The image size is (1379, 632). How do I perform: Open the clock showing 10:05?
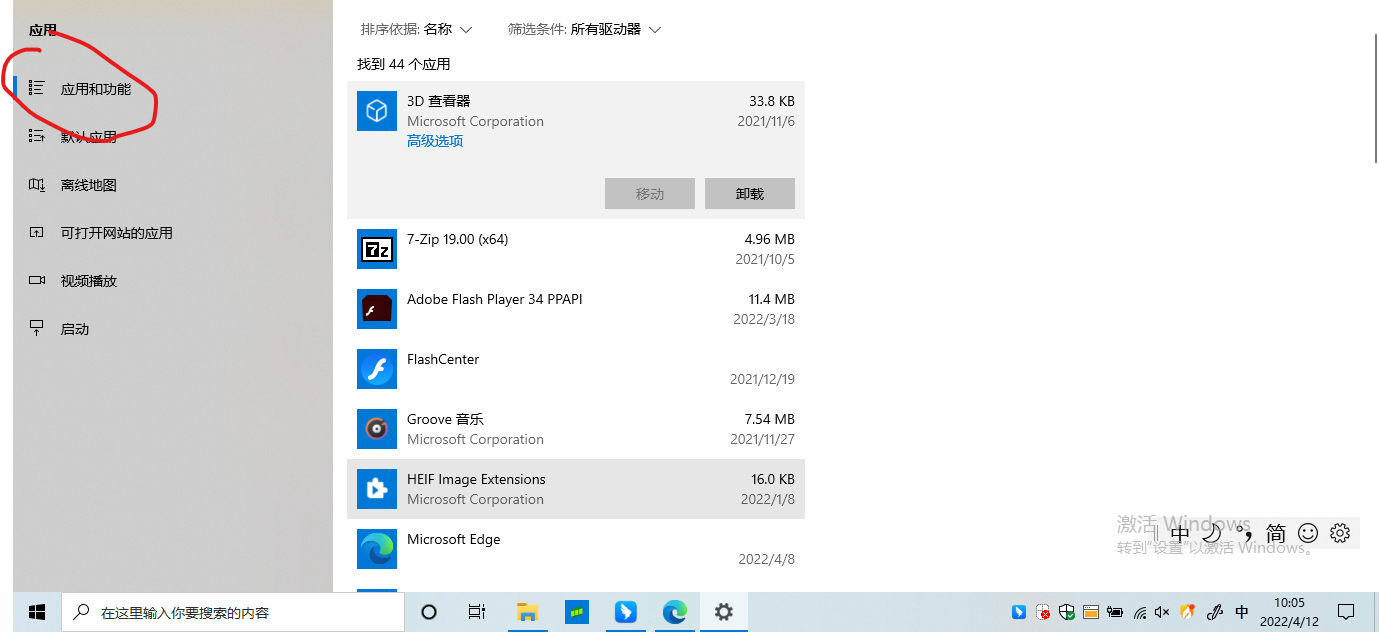(x=1289, y=612)
